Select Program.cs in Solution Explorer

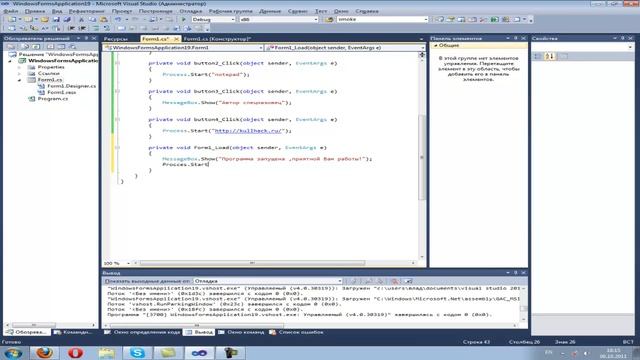click(53, 99)
